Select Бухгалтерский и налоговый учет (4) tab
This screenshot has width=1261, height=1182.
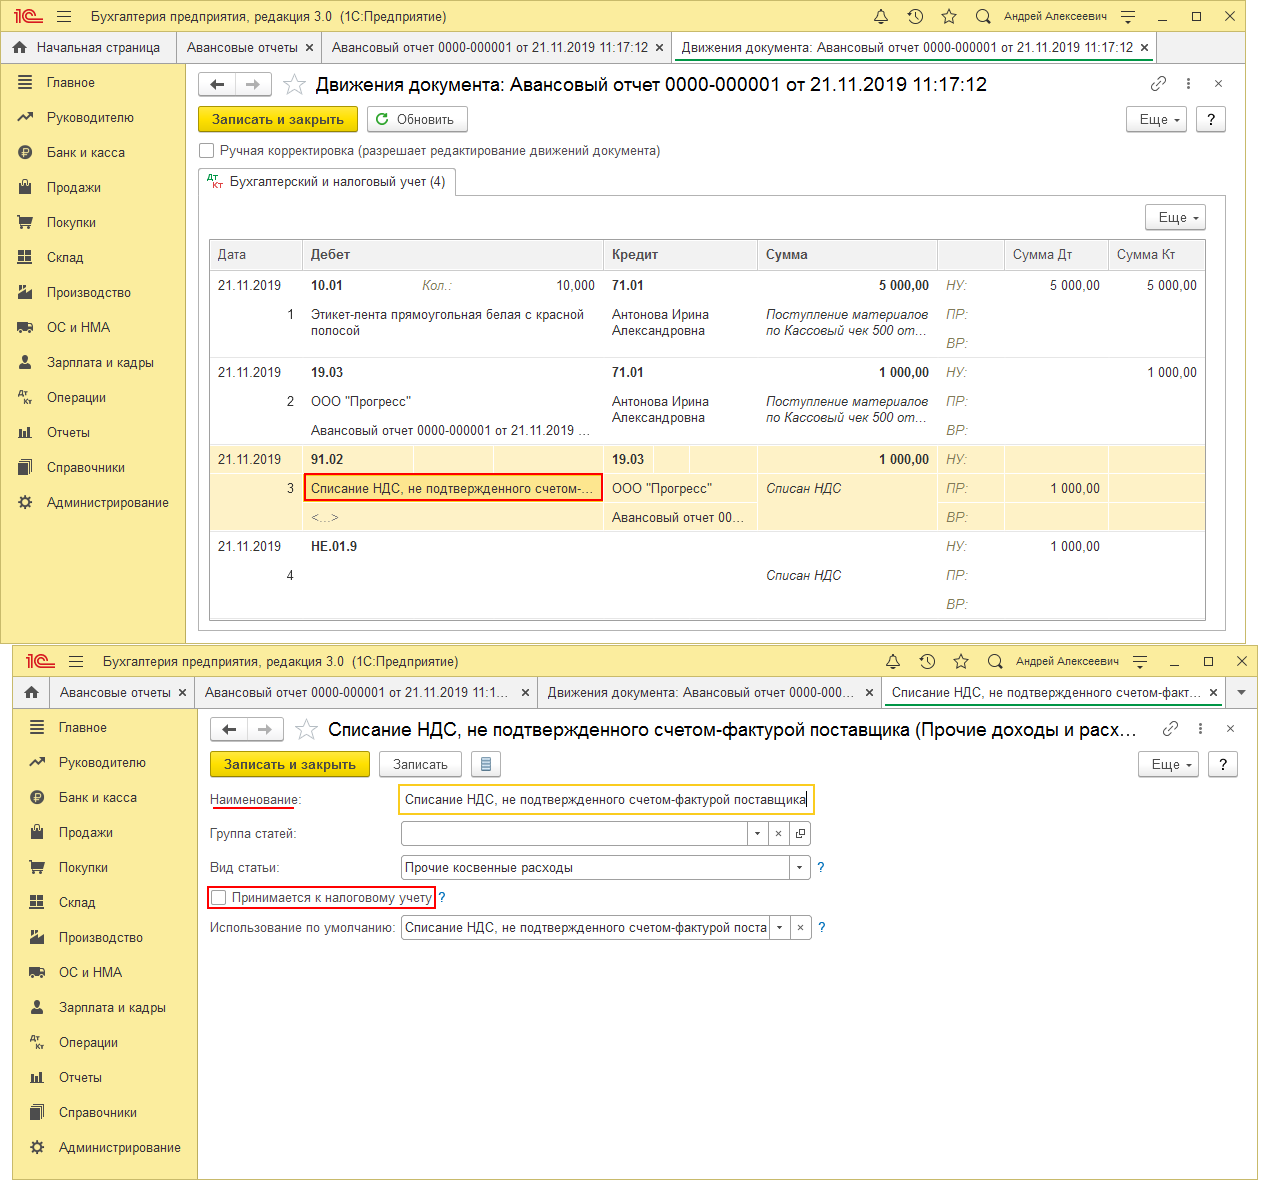coord(328,182)
